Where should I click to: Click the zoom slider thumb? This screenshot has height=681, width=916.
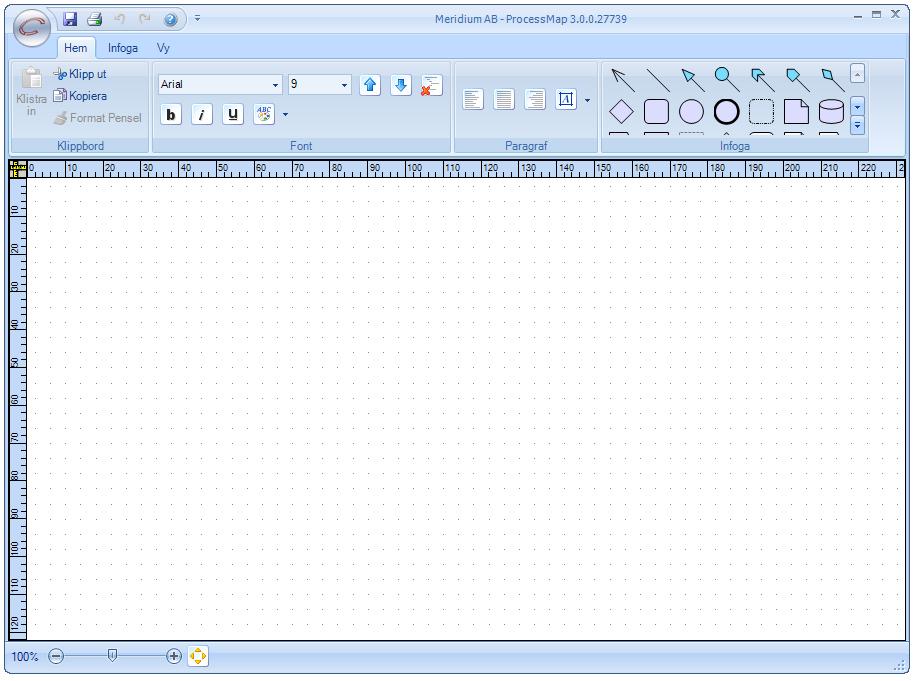click(x=113, y=656)
